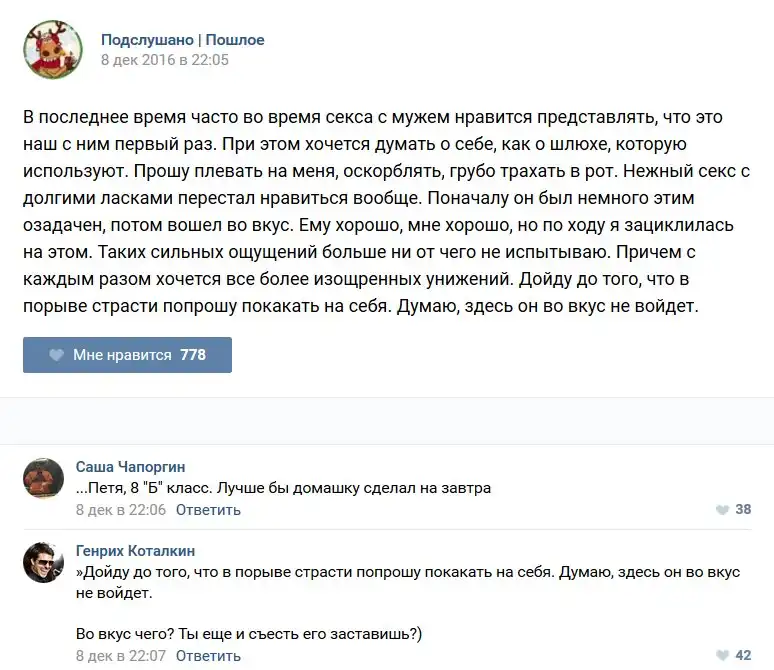Open Генрих Коталкин's profile picture
The image size is (774, 670).
pos(44,563)
